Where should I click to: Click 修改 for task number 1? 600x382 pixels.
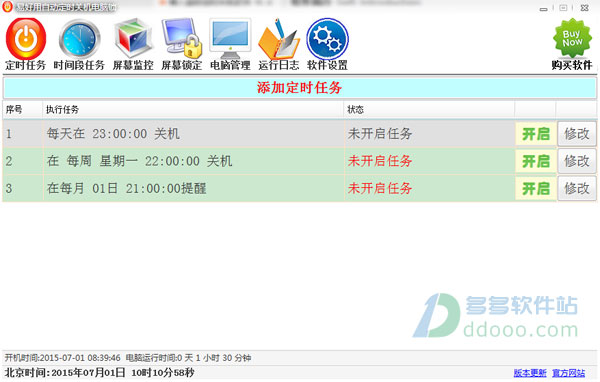coord(577,134)
